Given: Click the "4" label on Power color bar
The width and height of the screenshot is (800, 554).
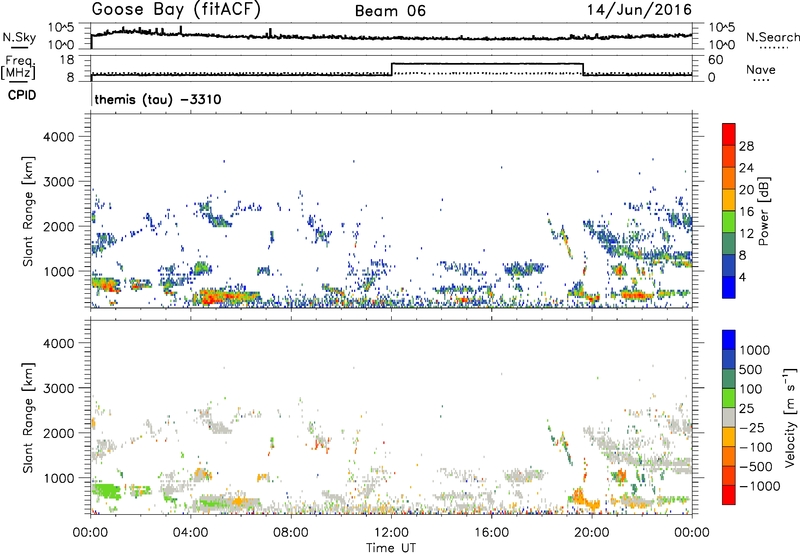Looking at the screenshot, I should (x=742, y=277).
